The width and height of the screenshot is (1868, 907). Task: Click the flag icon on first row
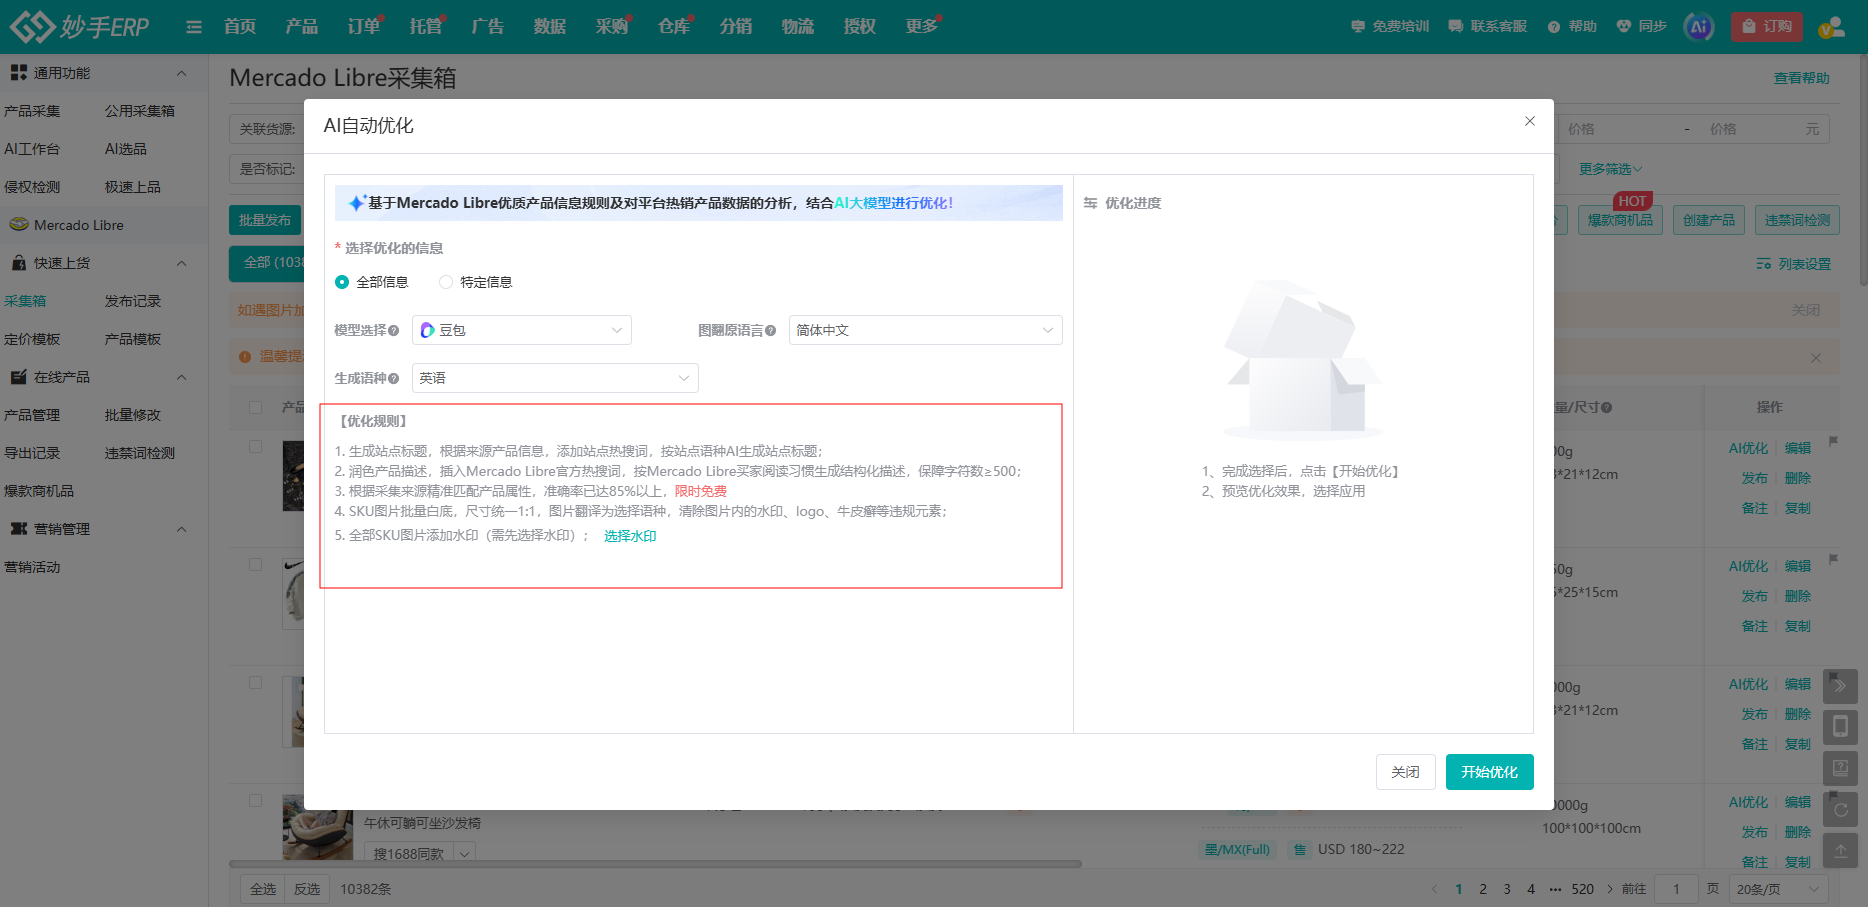click(1833, 441)
